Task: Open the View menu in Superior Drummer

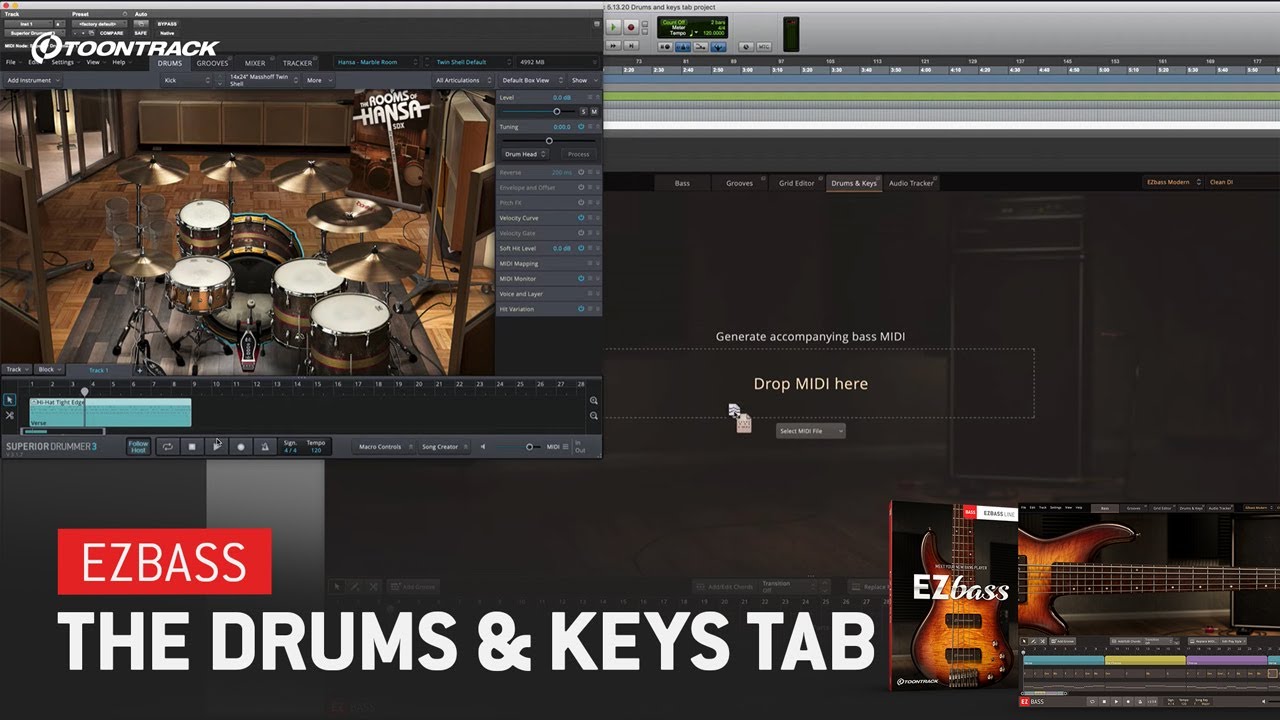Action: 94,62
